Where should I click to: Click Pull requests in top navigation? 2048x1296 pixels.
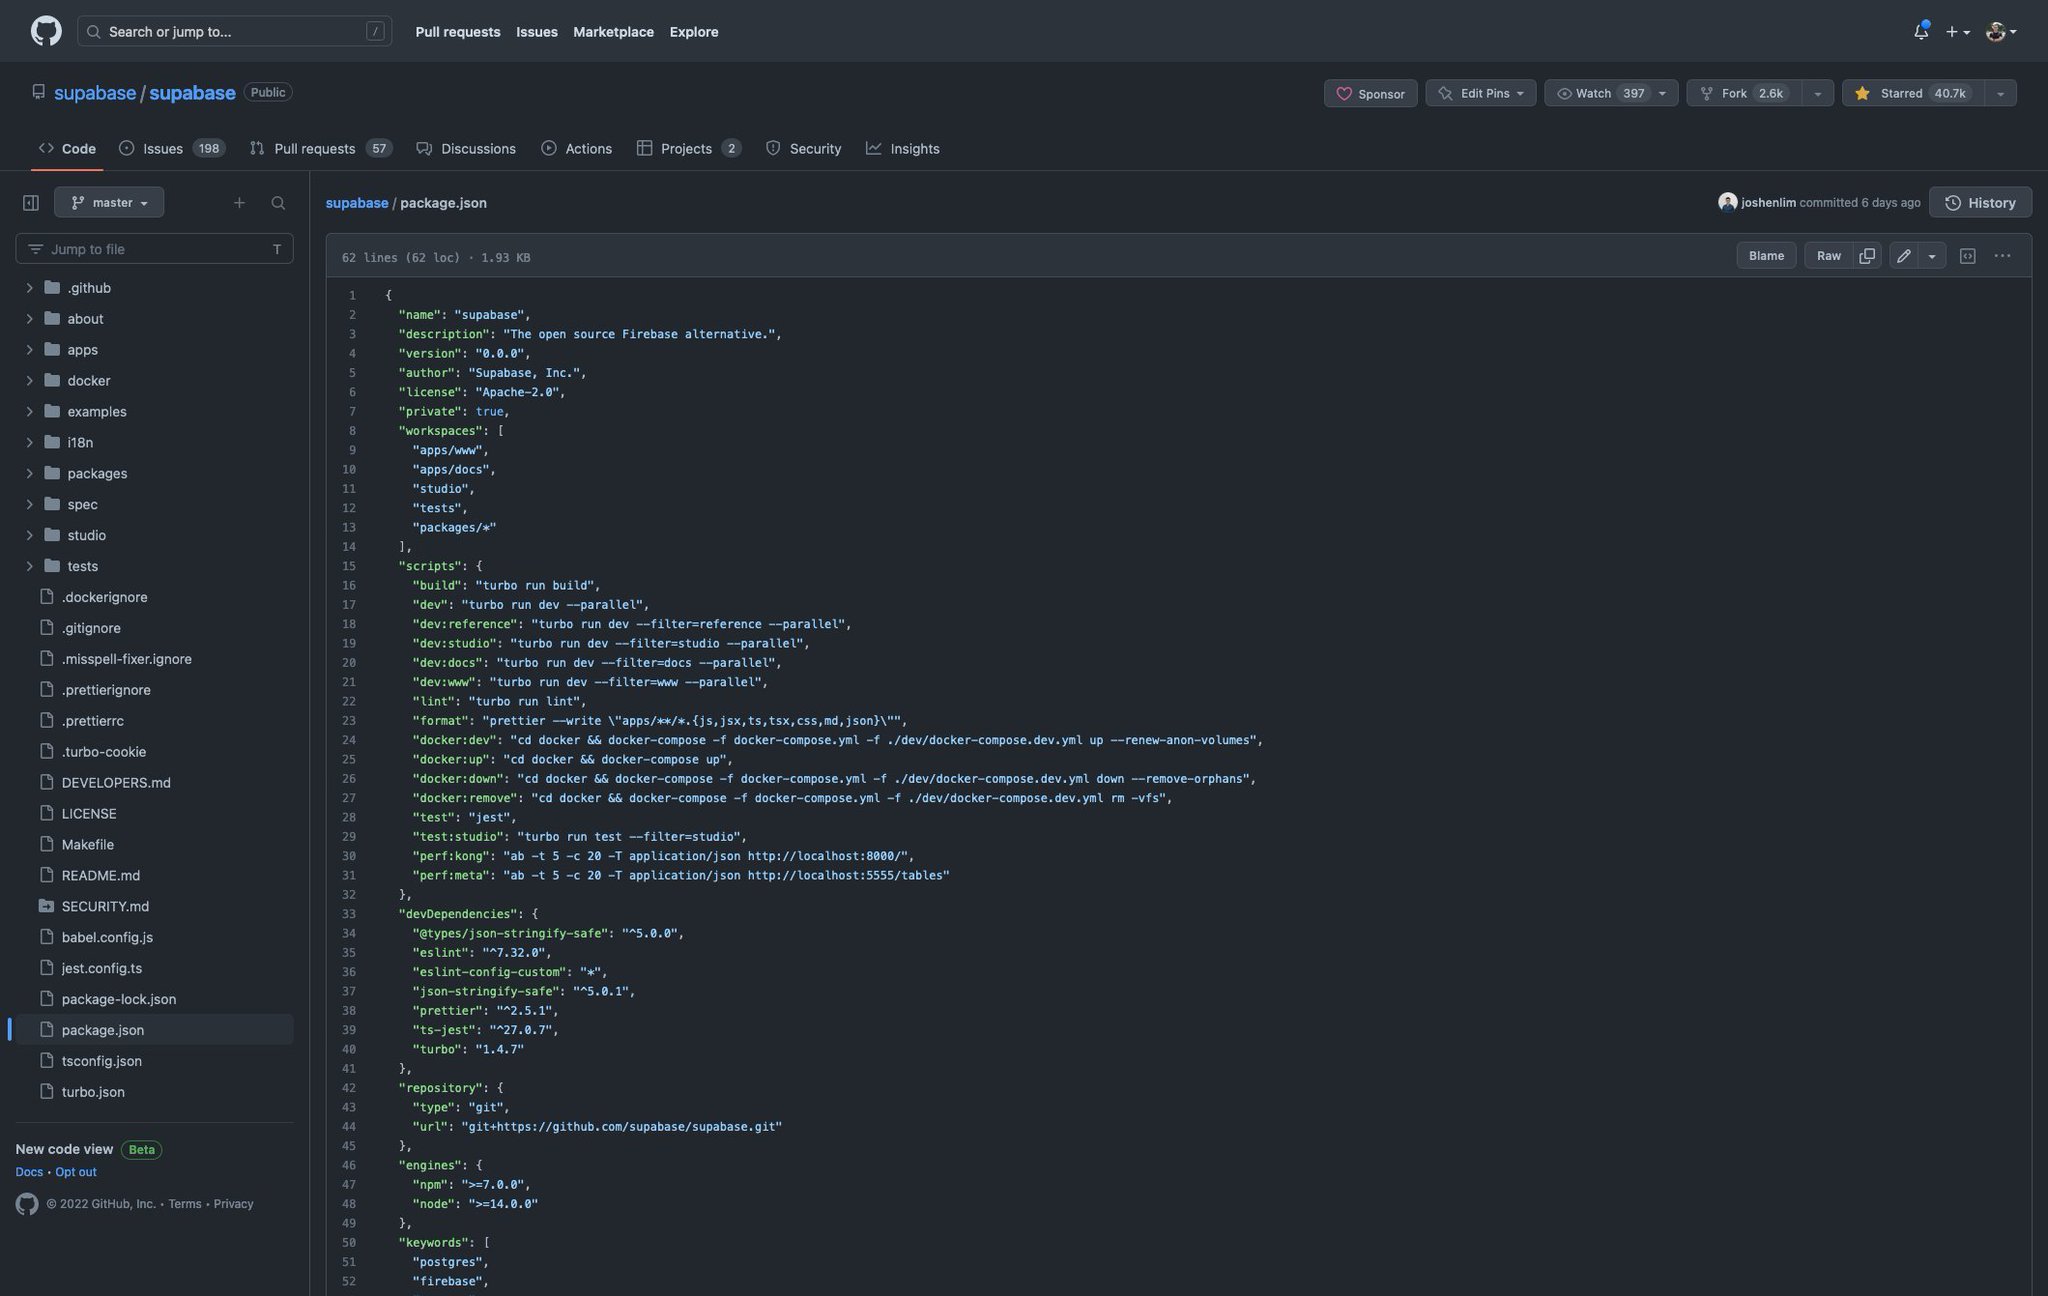pyautogui.click(x=458, y=32)
